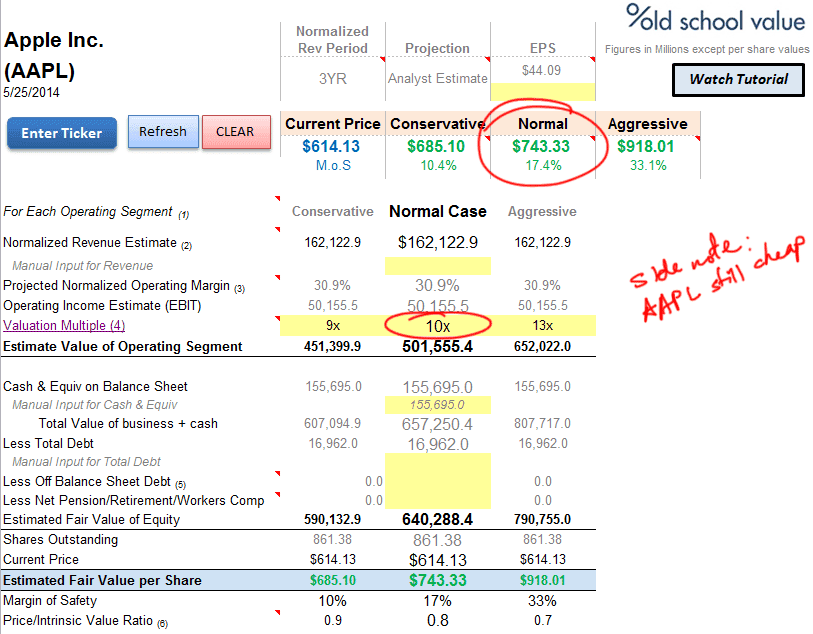This screenshot has width=813, height=634.
Task: Select the 13x aggressive valuation multiple cell
Action: [542, 326]
